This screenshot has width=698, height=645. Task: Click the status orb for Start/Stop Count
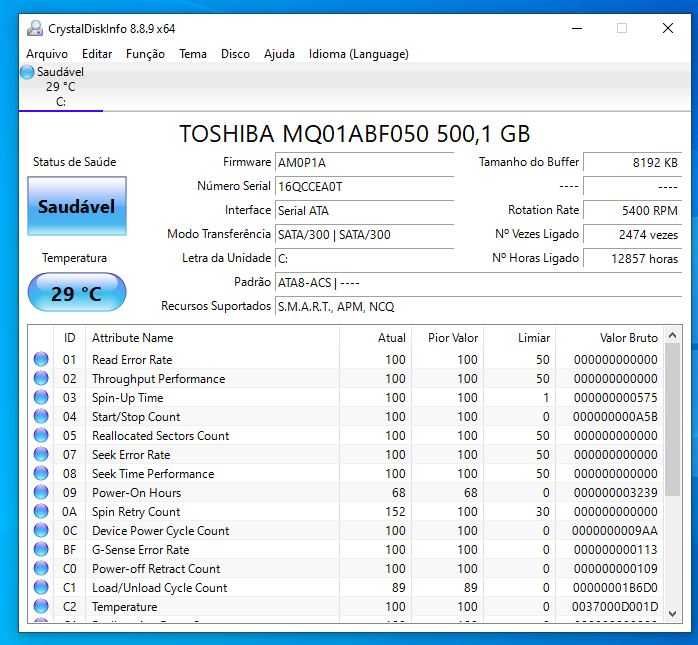(x=41, y=417)
